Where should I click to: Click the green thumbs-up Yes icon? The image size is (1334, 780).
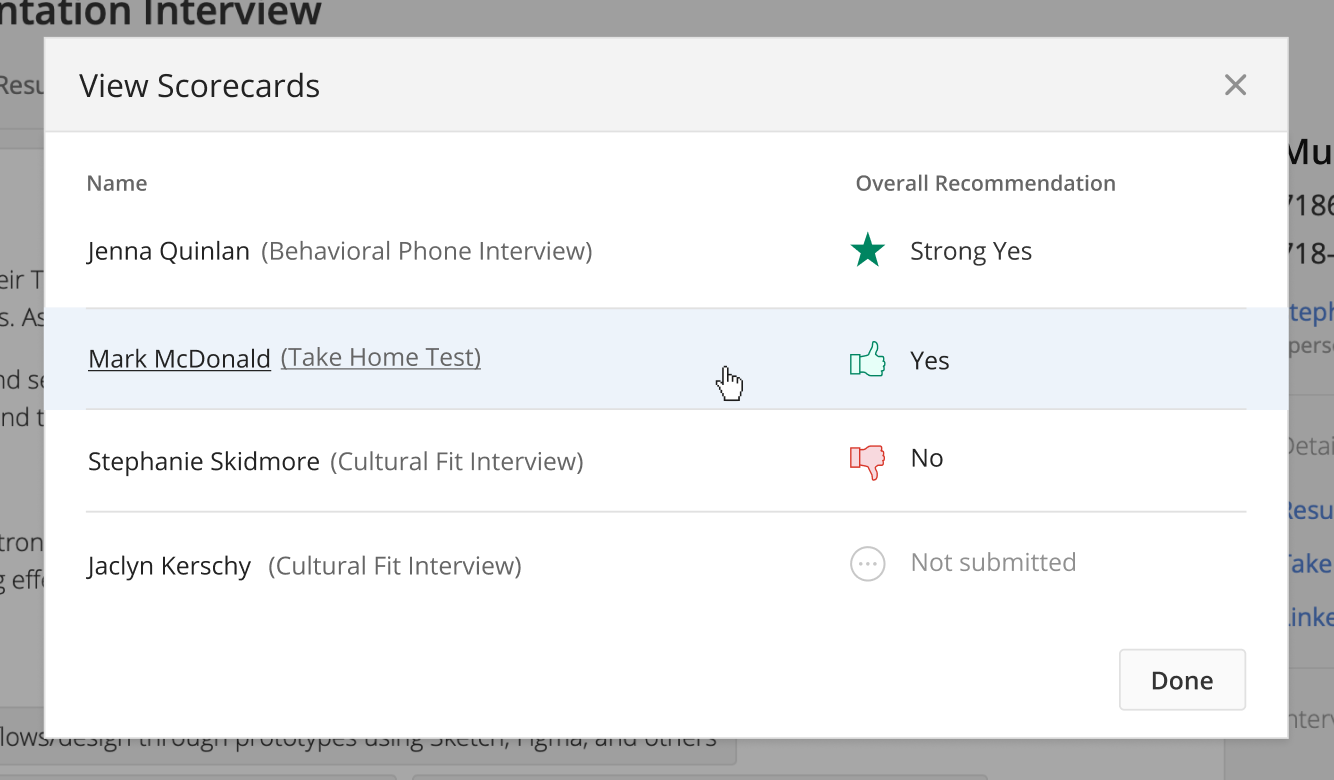[867, 359]
